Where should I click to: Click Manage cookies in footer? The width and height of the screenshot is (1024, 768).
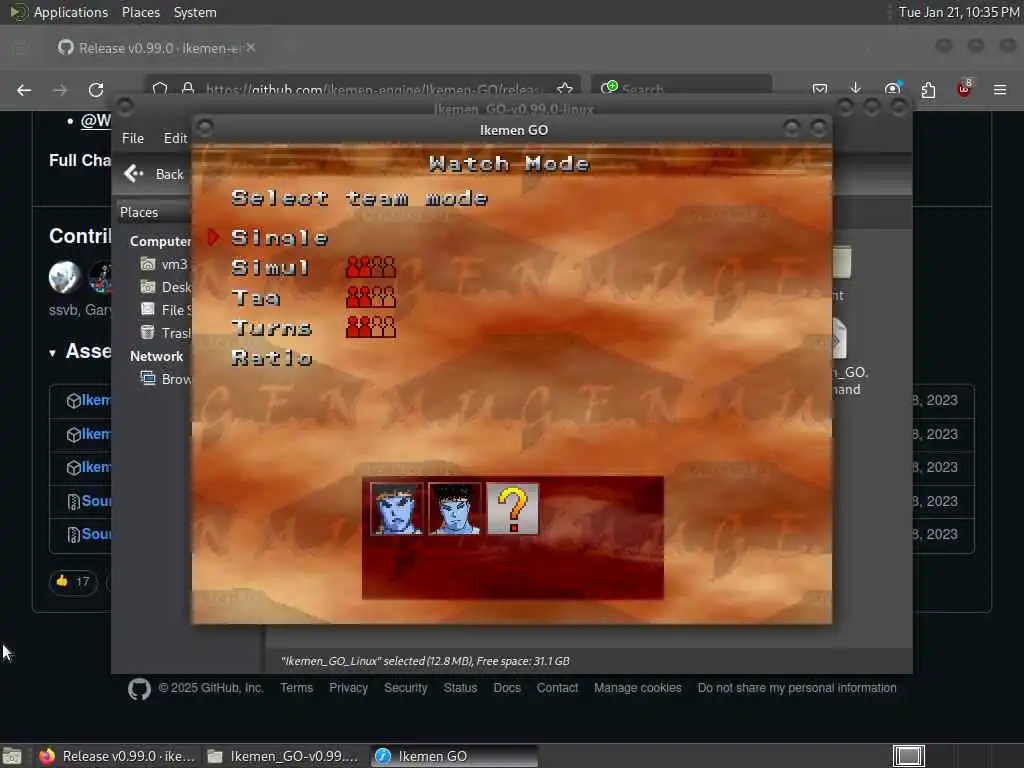pos(637,688)
